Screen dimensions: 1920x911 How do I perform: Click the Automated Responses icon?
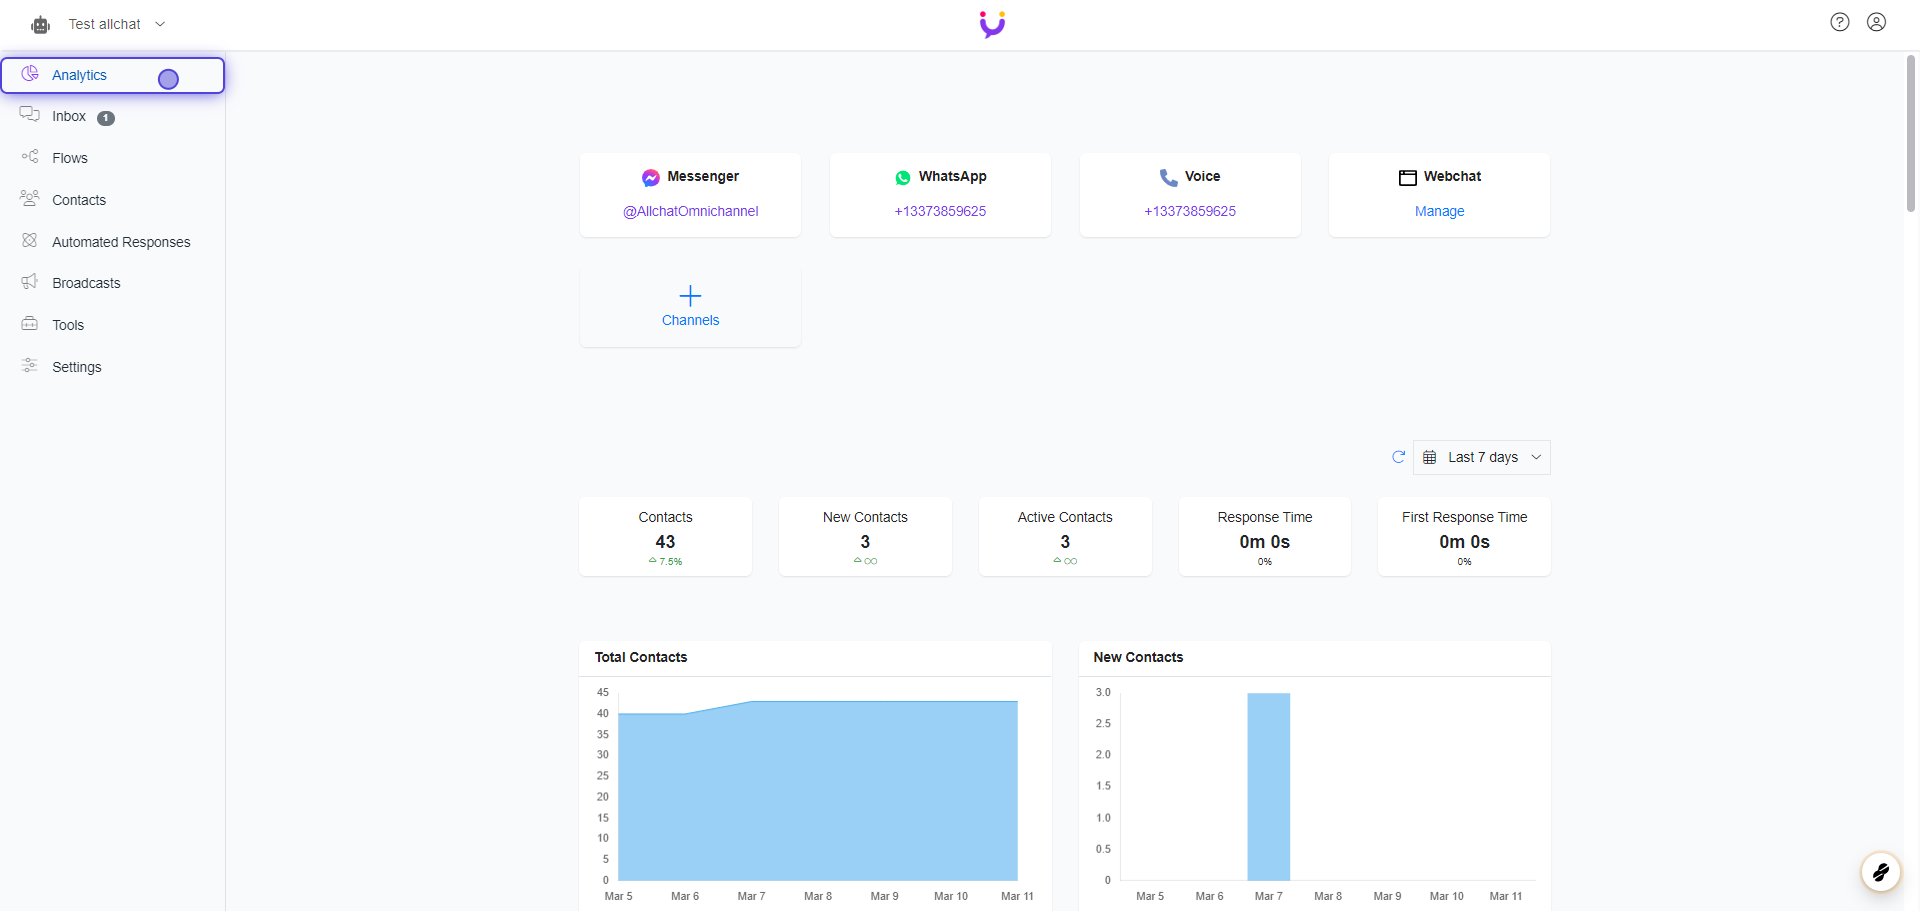click(29, 241)
